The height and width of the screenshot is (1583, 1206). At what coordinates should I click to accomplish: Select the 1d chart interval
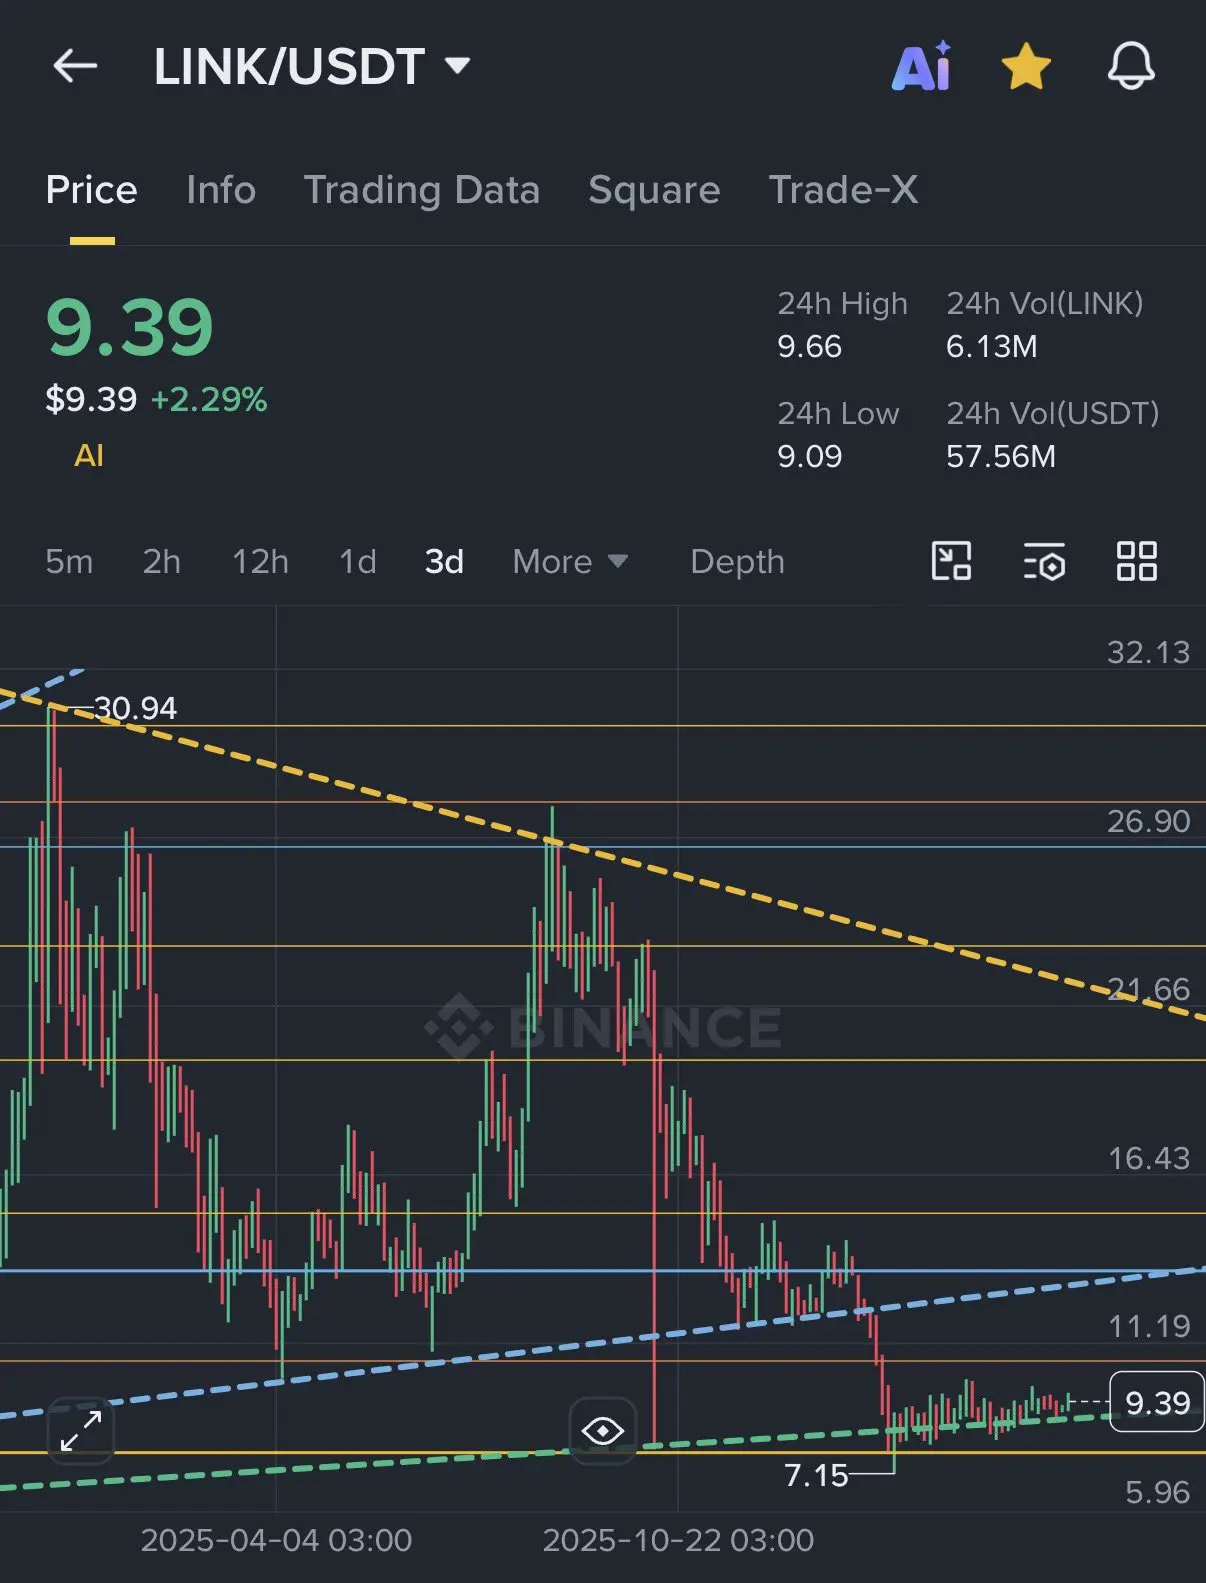coord(358,562)
